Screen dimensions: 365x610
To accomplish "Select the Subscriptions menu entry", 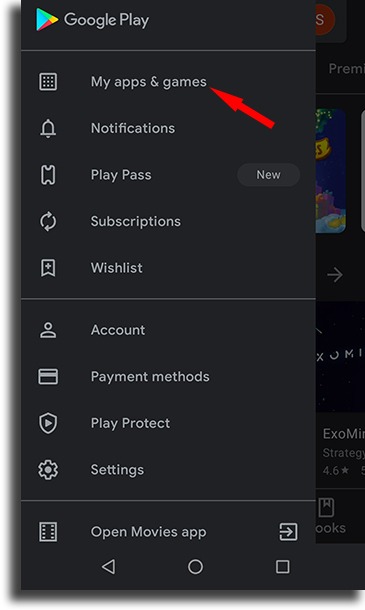I will click(168, 221).
